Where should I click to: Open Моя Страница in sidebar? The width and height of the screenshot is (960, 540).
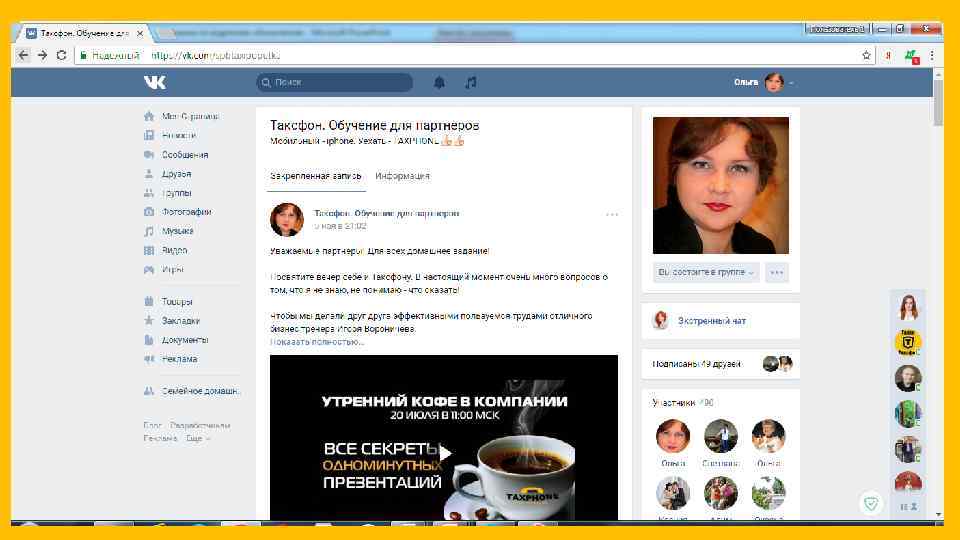coord(182,116)
